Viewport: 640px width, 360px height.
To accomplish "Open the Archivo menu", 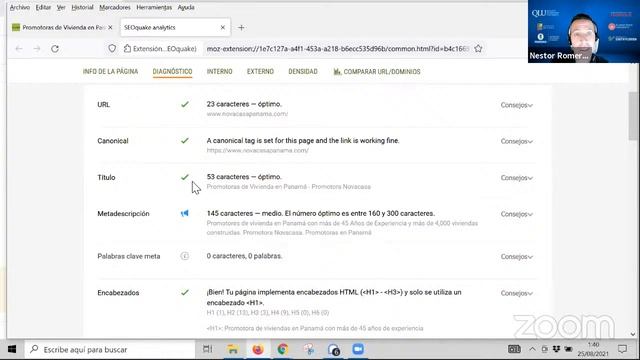I will tap(20, 7).
